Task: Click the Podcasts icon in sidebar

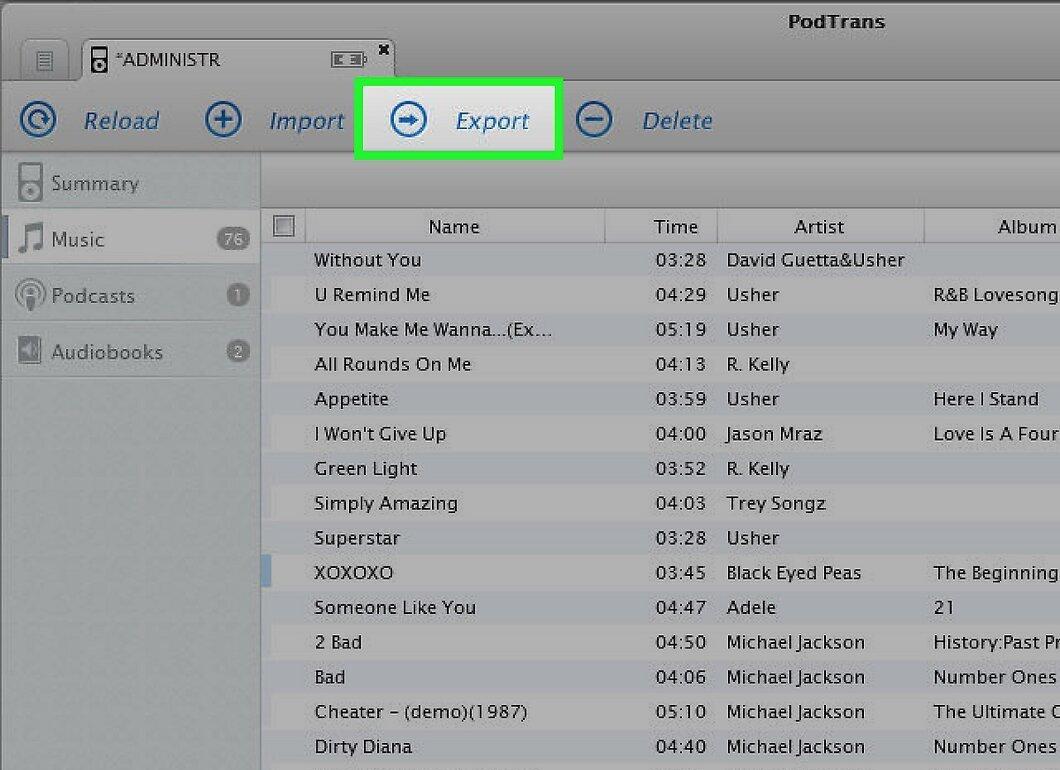Action: click(x=30, y=295)
